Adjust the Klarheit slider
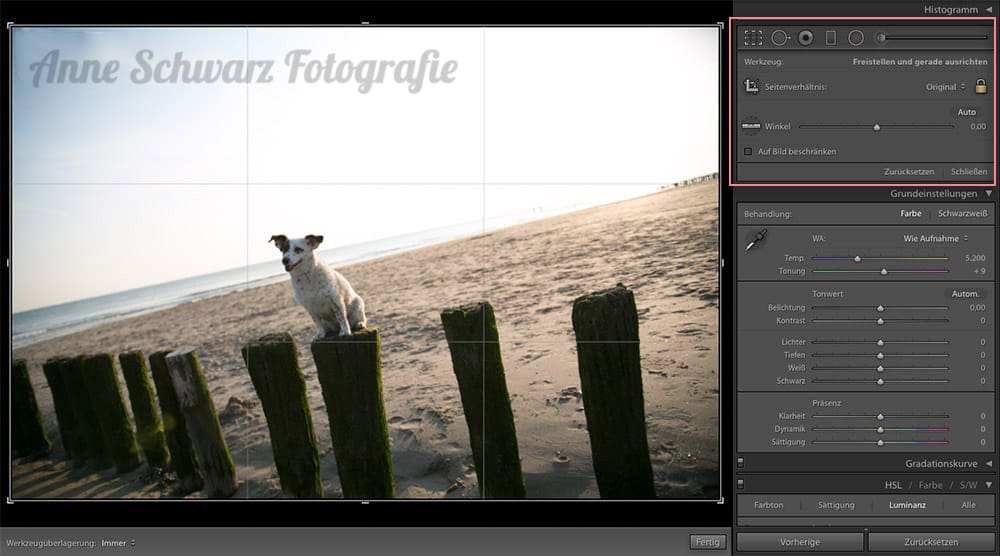The width and height of the screenshot is (1000, 556). coord(880,416)
